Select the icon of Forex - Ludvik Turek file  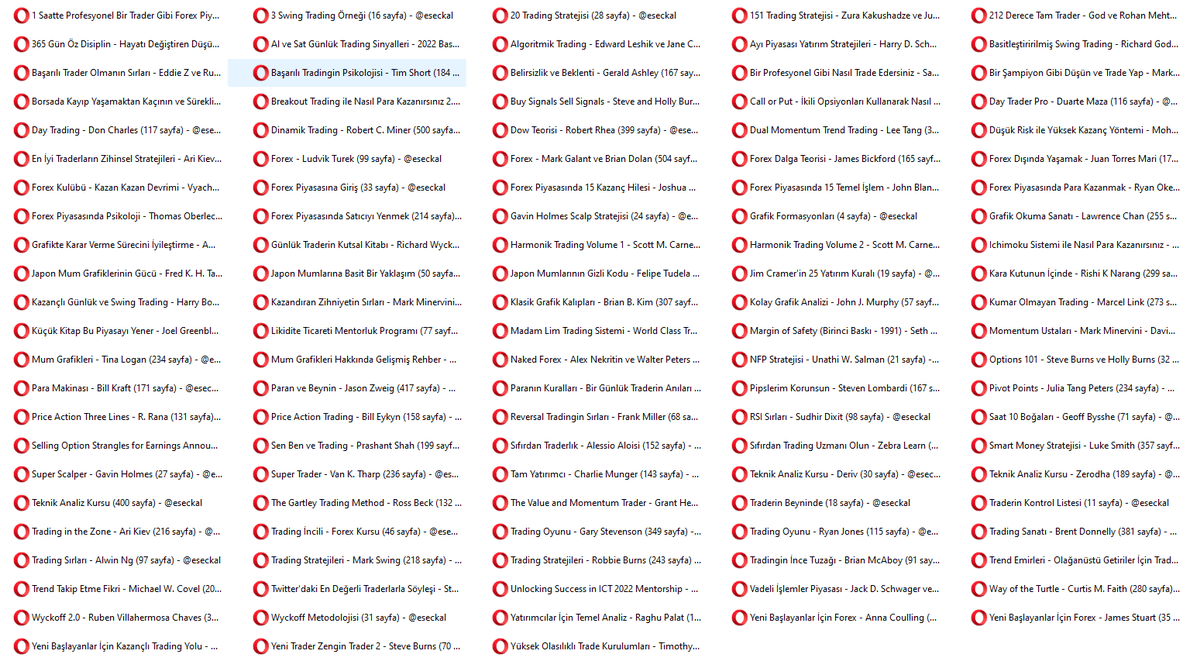click(261, 159)
